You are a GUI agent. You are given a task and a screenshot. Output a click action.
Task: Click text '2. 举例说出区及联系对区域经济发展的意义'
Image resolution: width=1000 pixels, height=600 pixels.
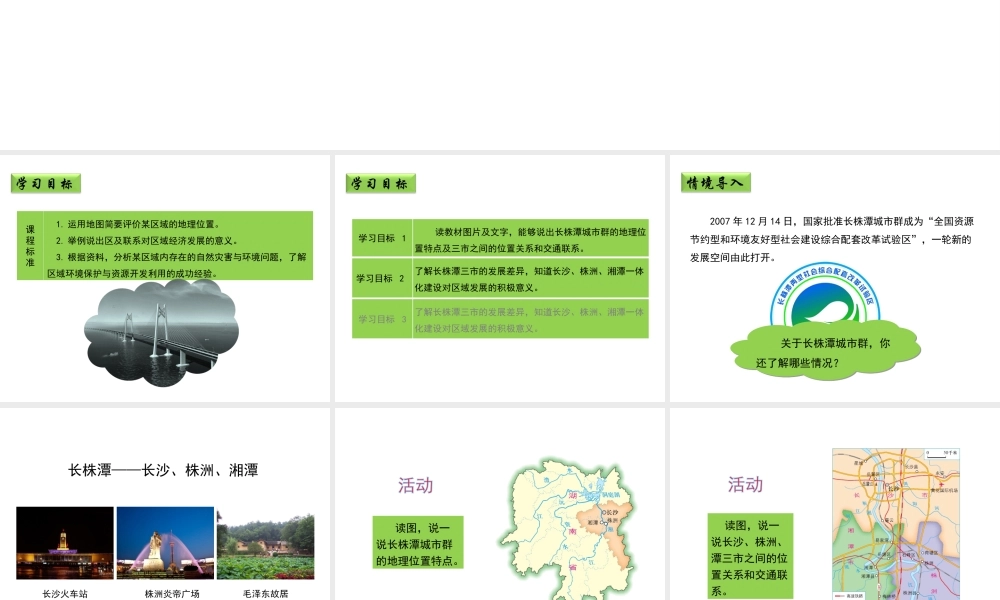point(146,240)
